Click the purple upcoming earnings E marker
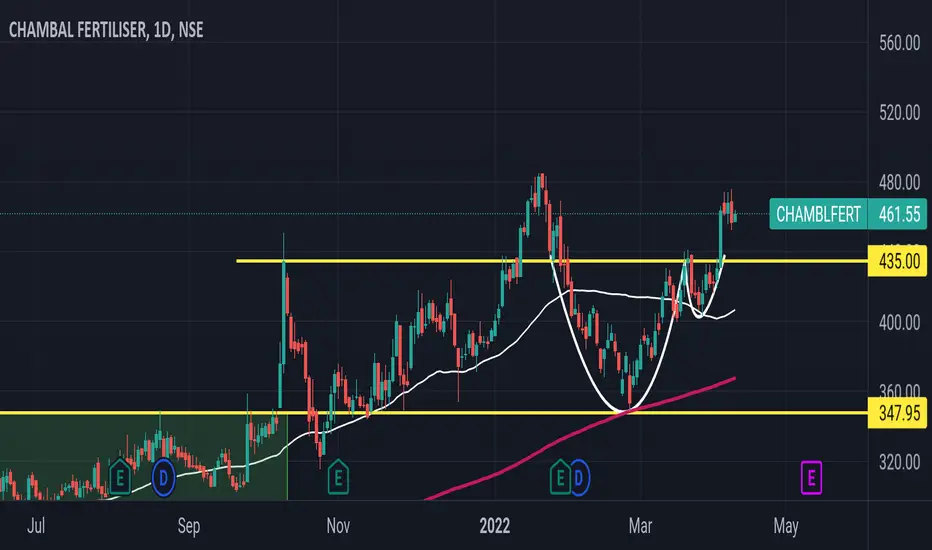The image size is (932, 550). (x=811, y=477)
